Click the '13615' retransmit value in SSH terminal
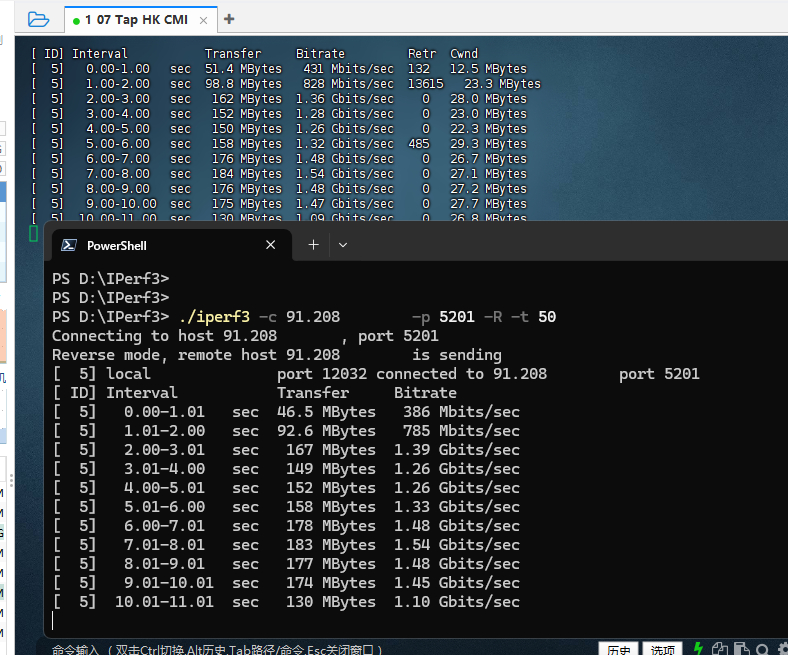Screen dimensions: 788x655 point(426,83)
